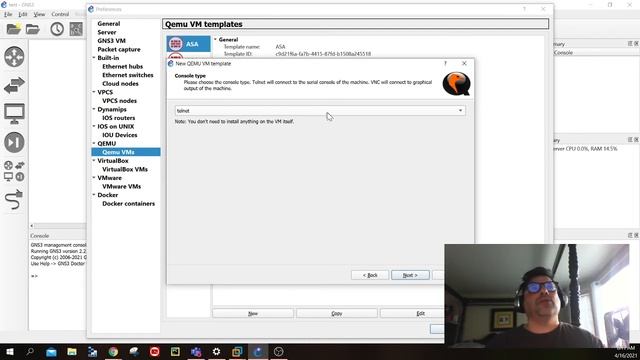
Task: Click the New blank project toolbar icon
Action: [13, 29]
